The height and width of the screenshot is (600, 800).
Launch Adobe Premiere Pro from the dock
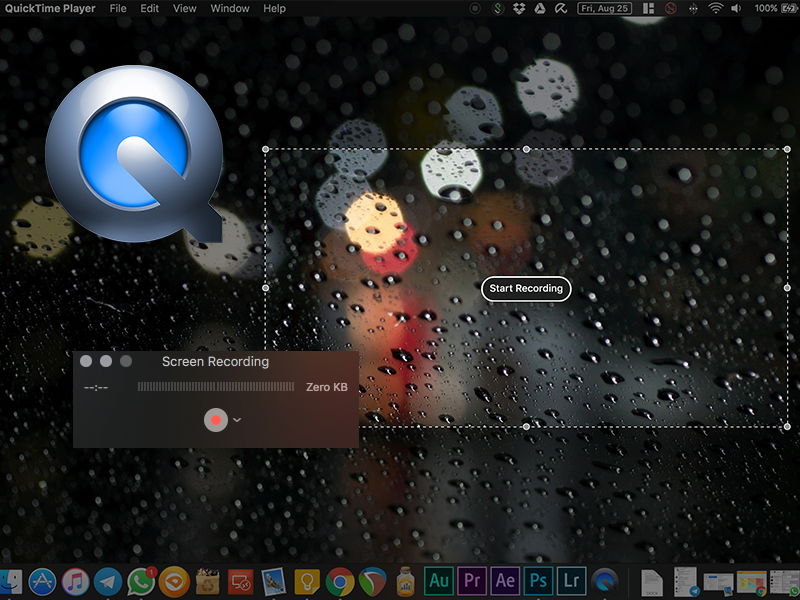pyautogui.click(x=472, y=581)
